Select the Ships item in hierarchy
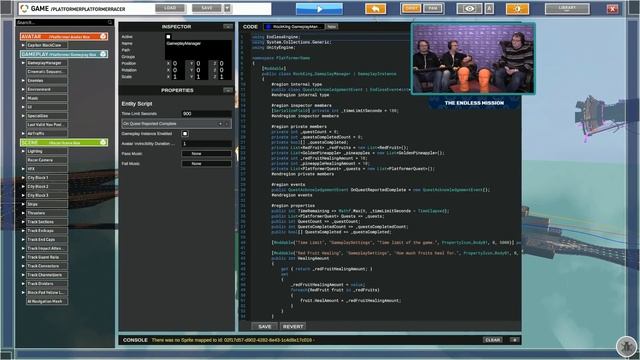640x360 pixels. pyautogui.click(x=47, y=204)
